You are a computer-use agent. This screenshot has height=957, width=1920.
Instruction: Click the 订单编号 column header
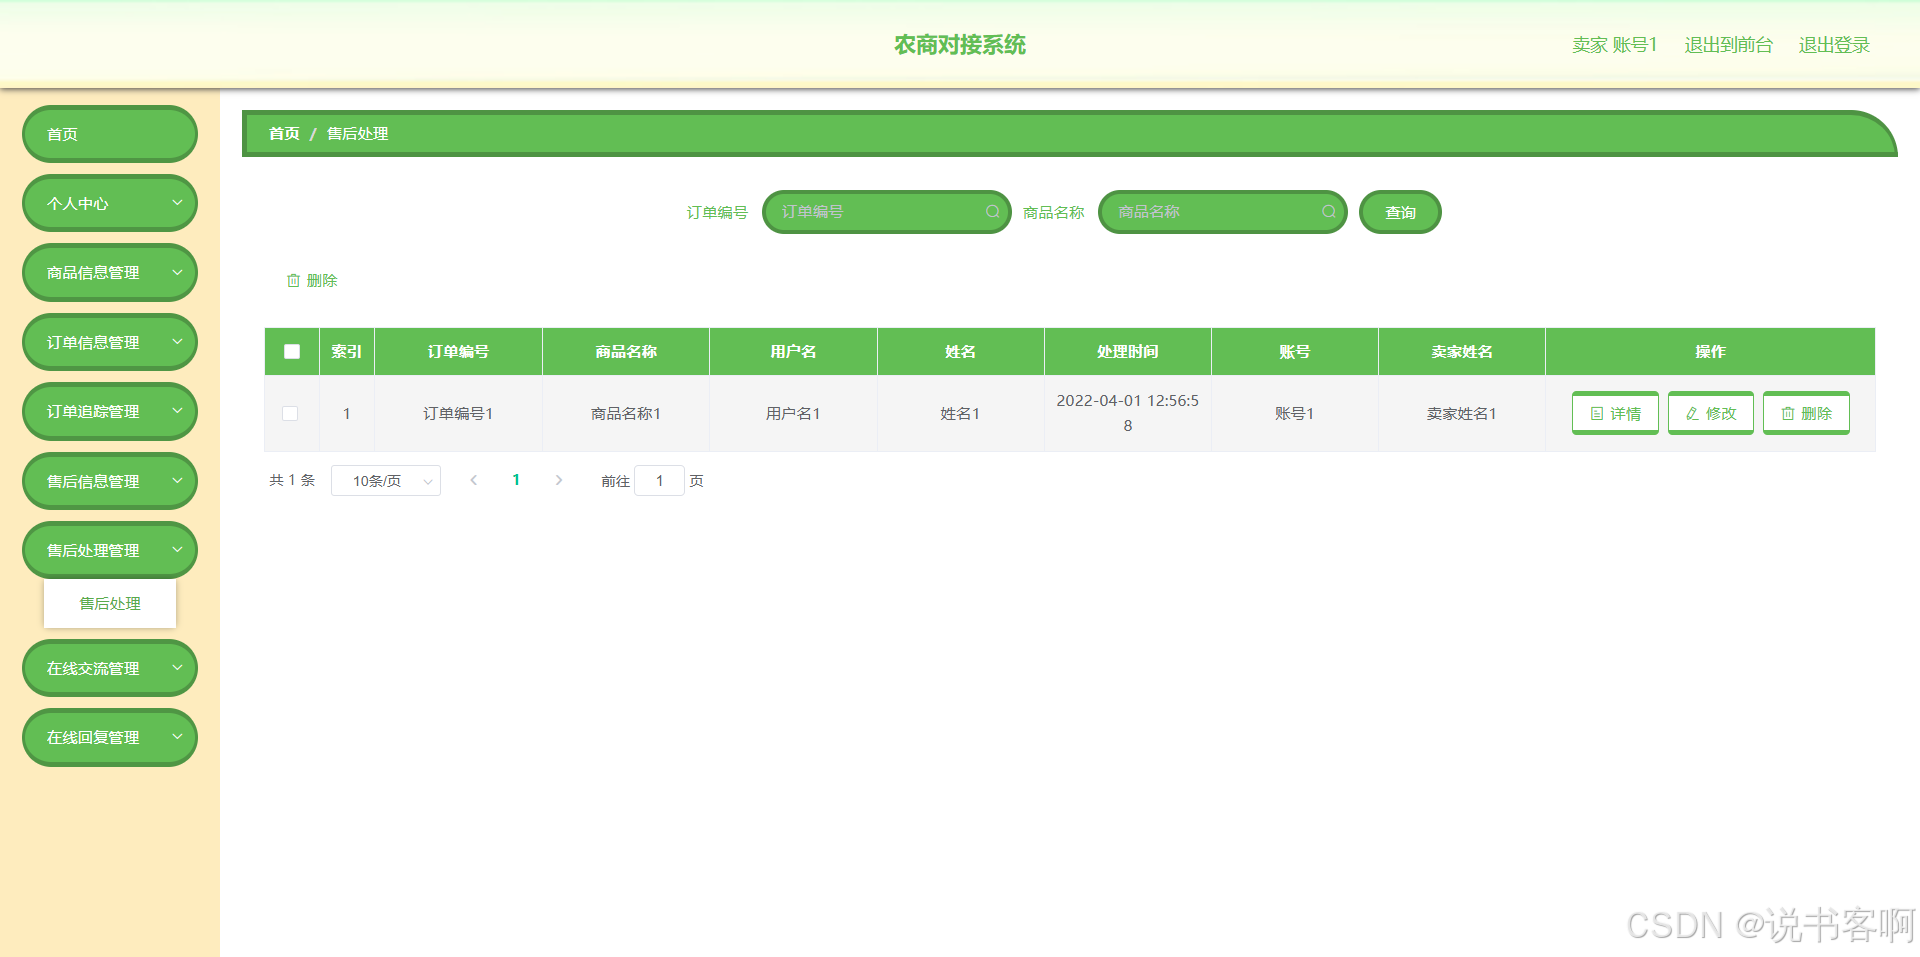coord(458,352)
